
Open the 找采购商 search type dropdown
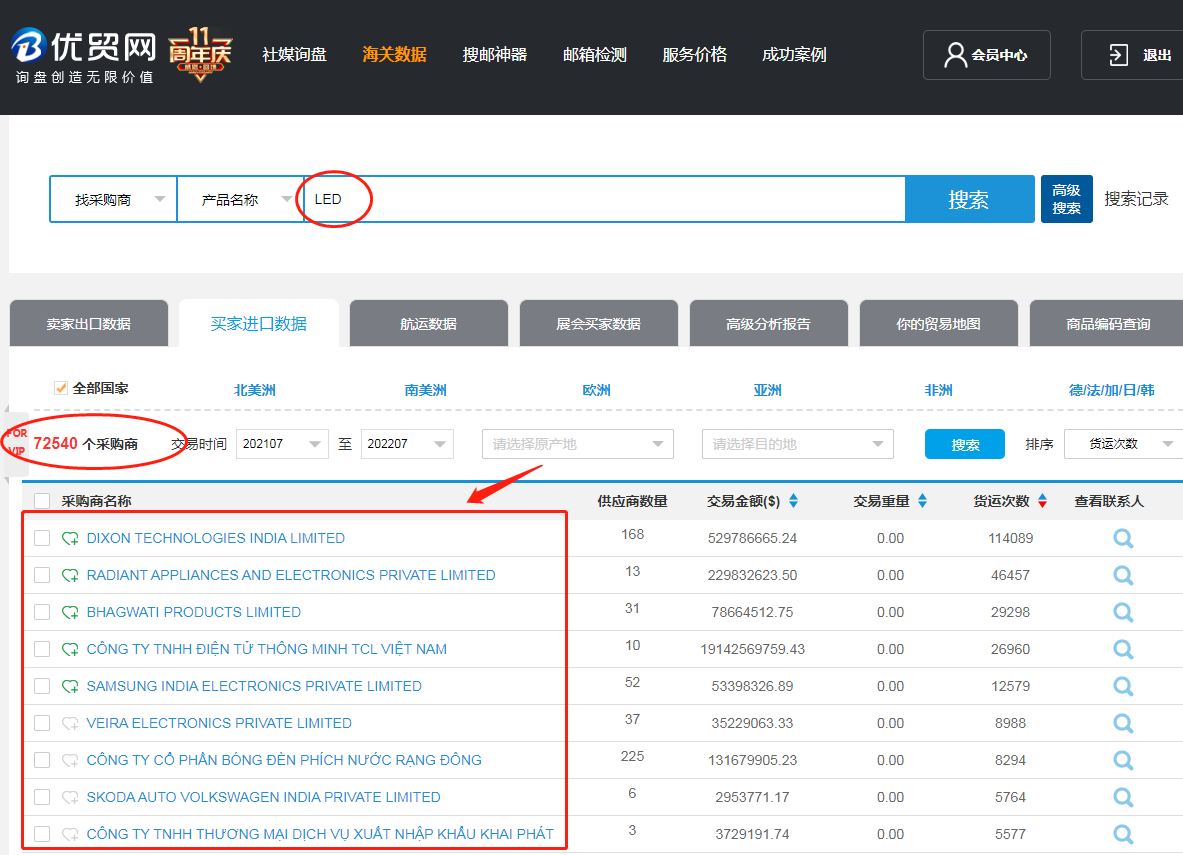click(113, 199)
